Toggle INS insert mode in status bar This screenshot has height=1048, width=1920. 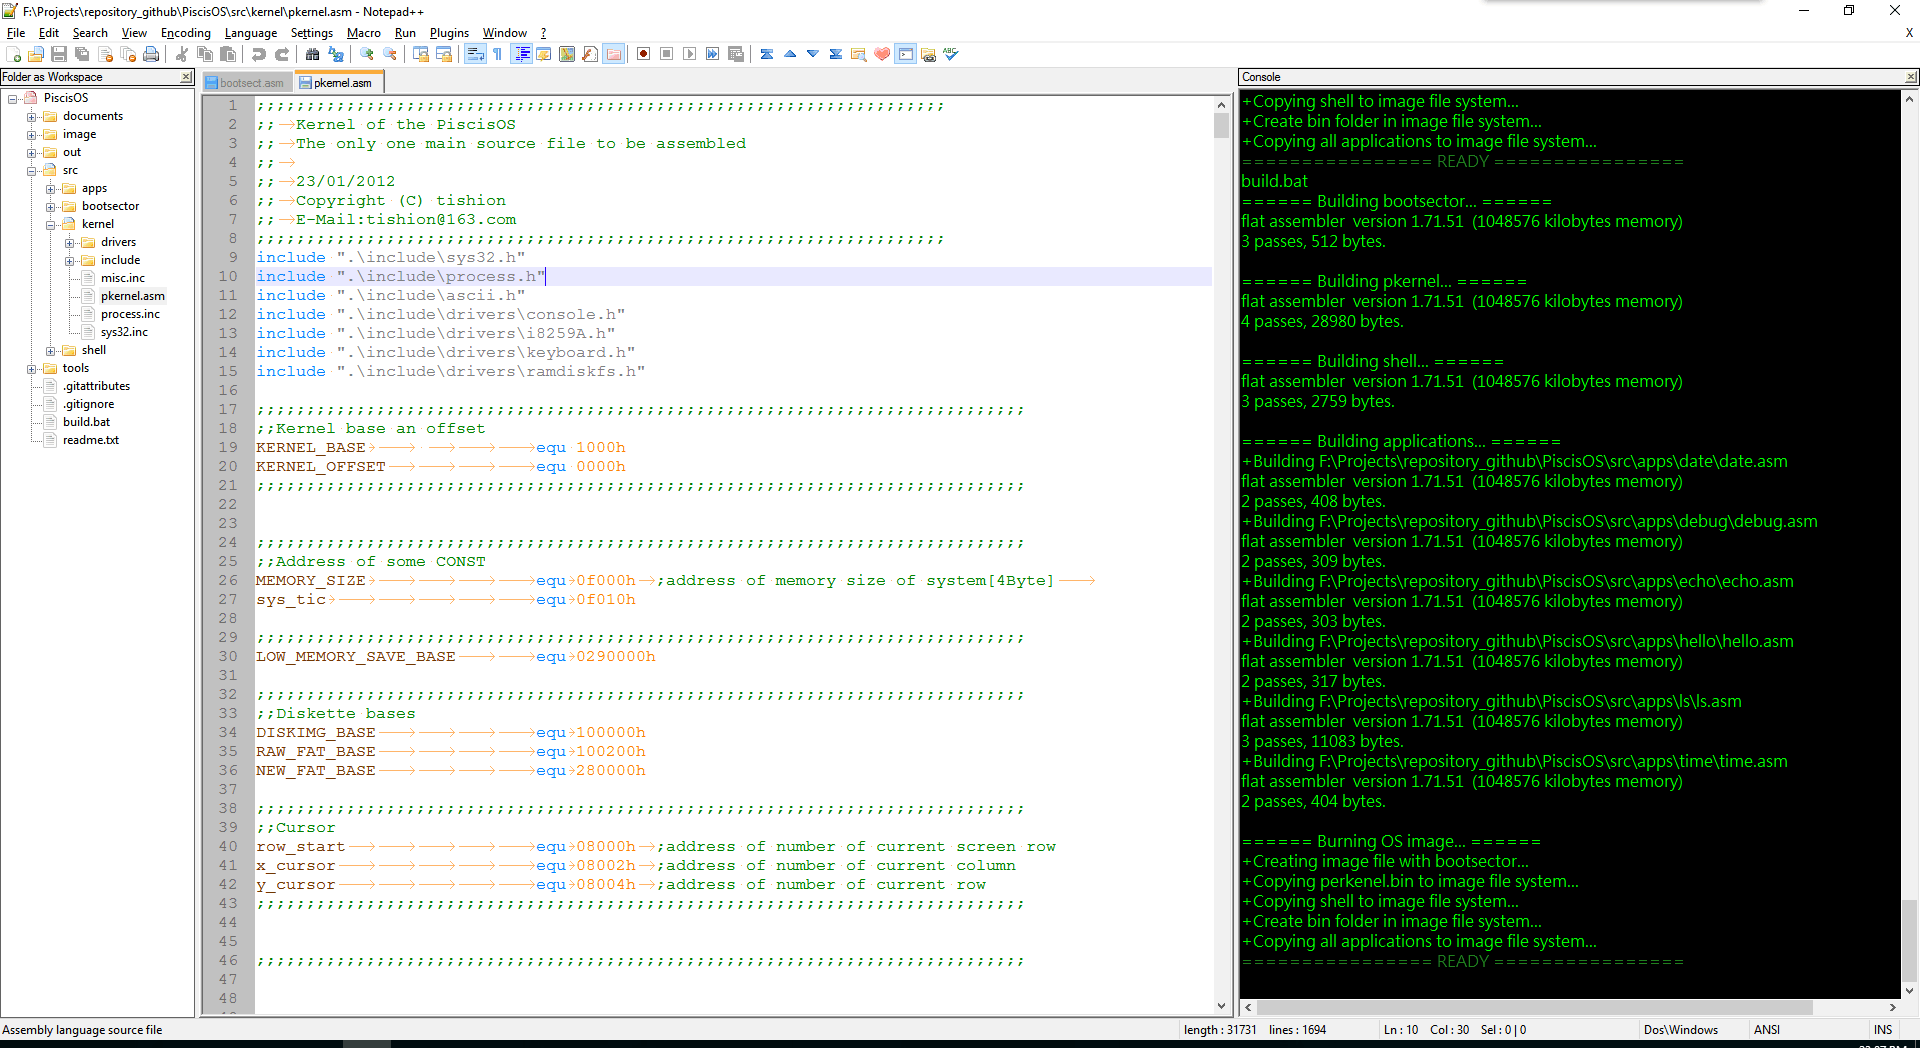pyautogui.click(x=1883, y=1030)
